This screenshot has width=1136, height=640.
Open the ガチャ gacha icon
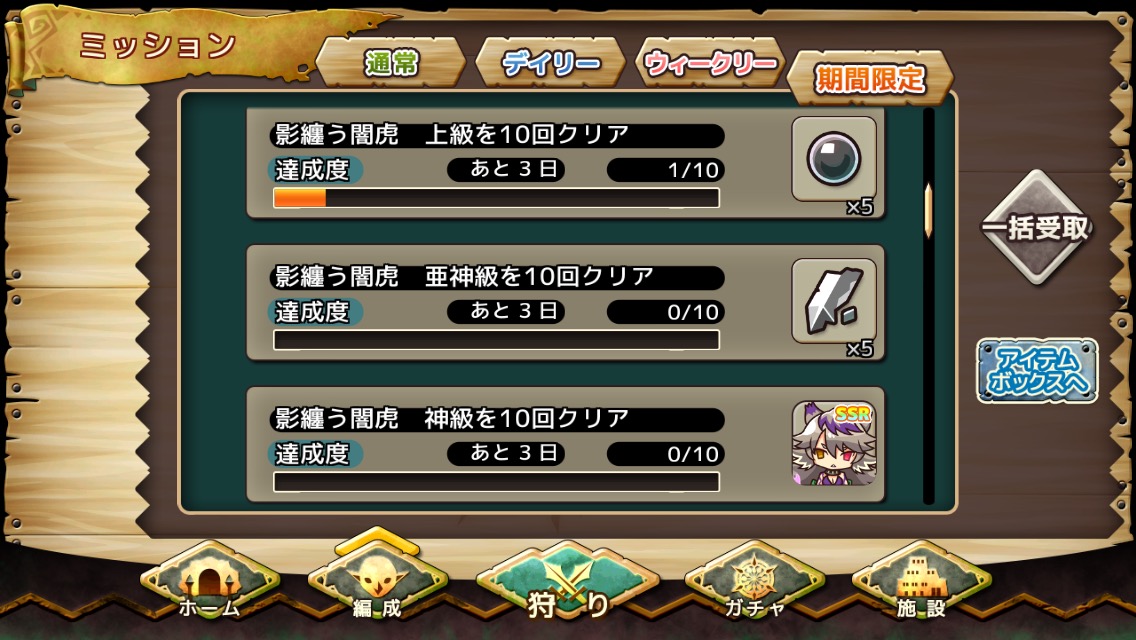coord(754,582)
